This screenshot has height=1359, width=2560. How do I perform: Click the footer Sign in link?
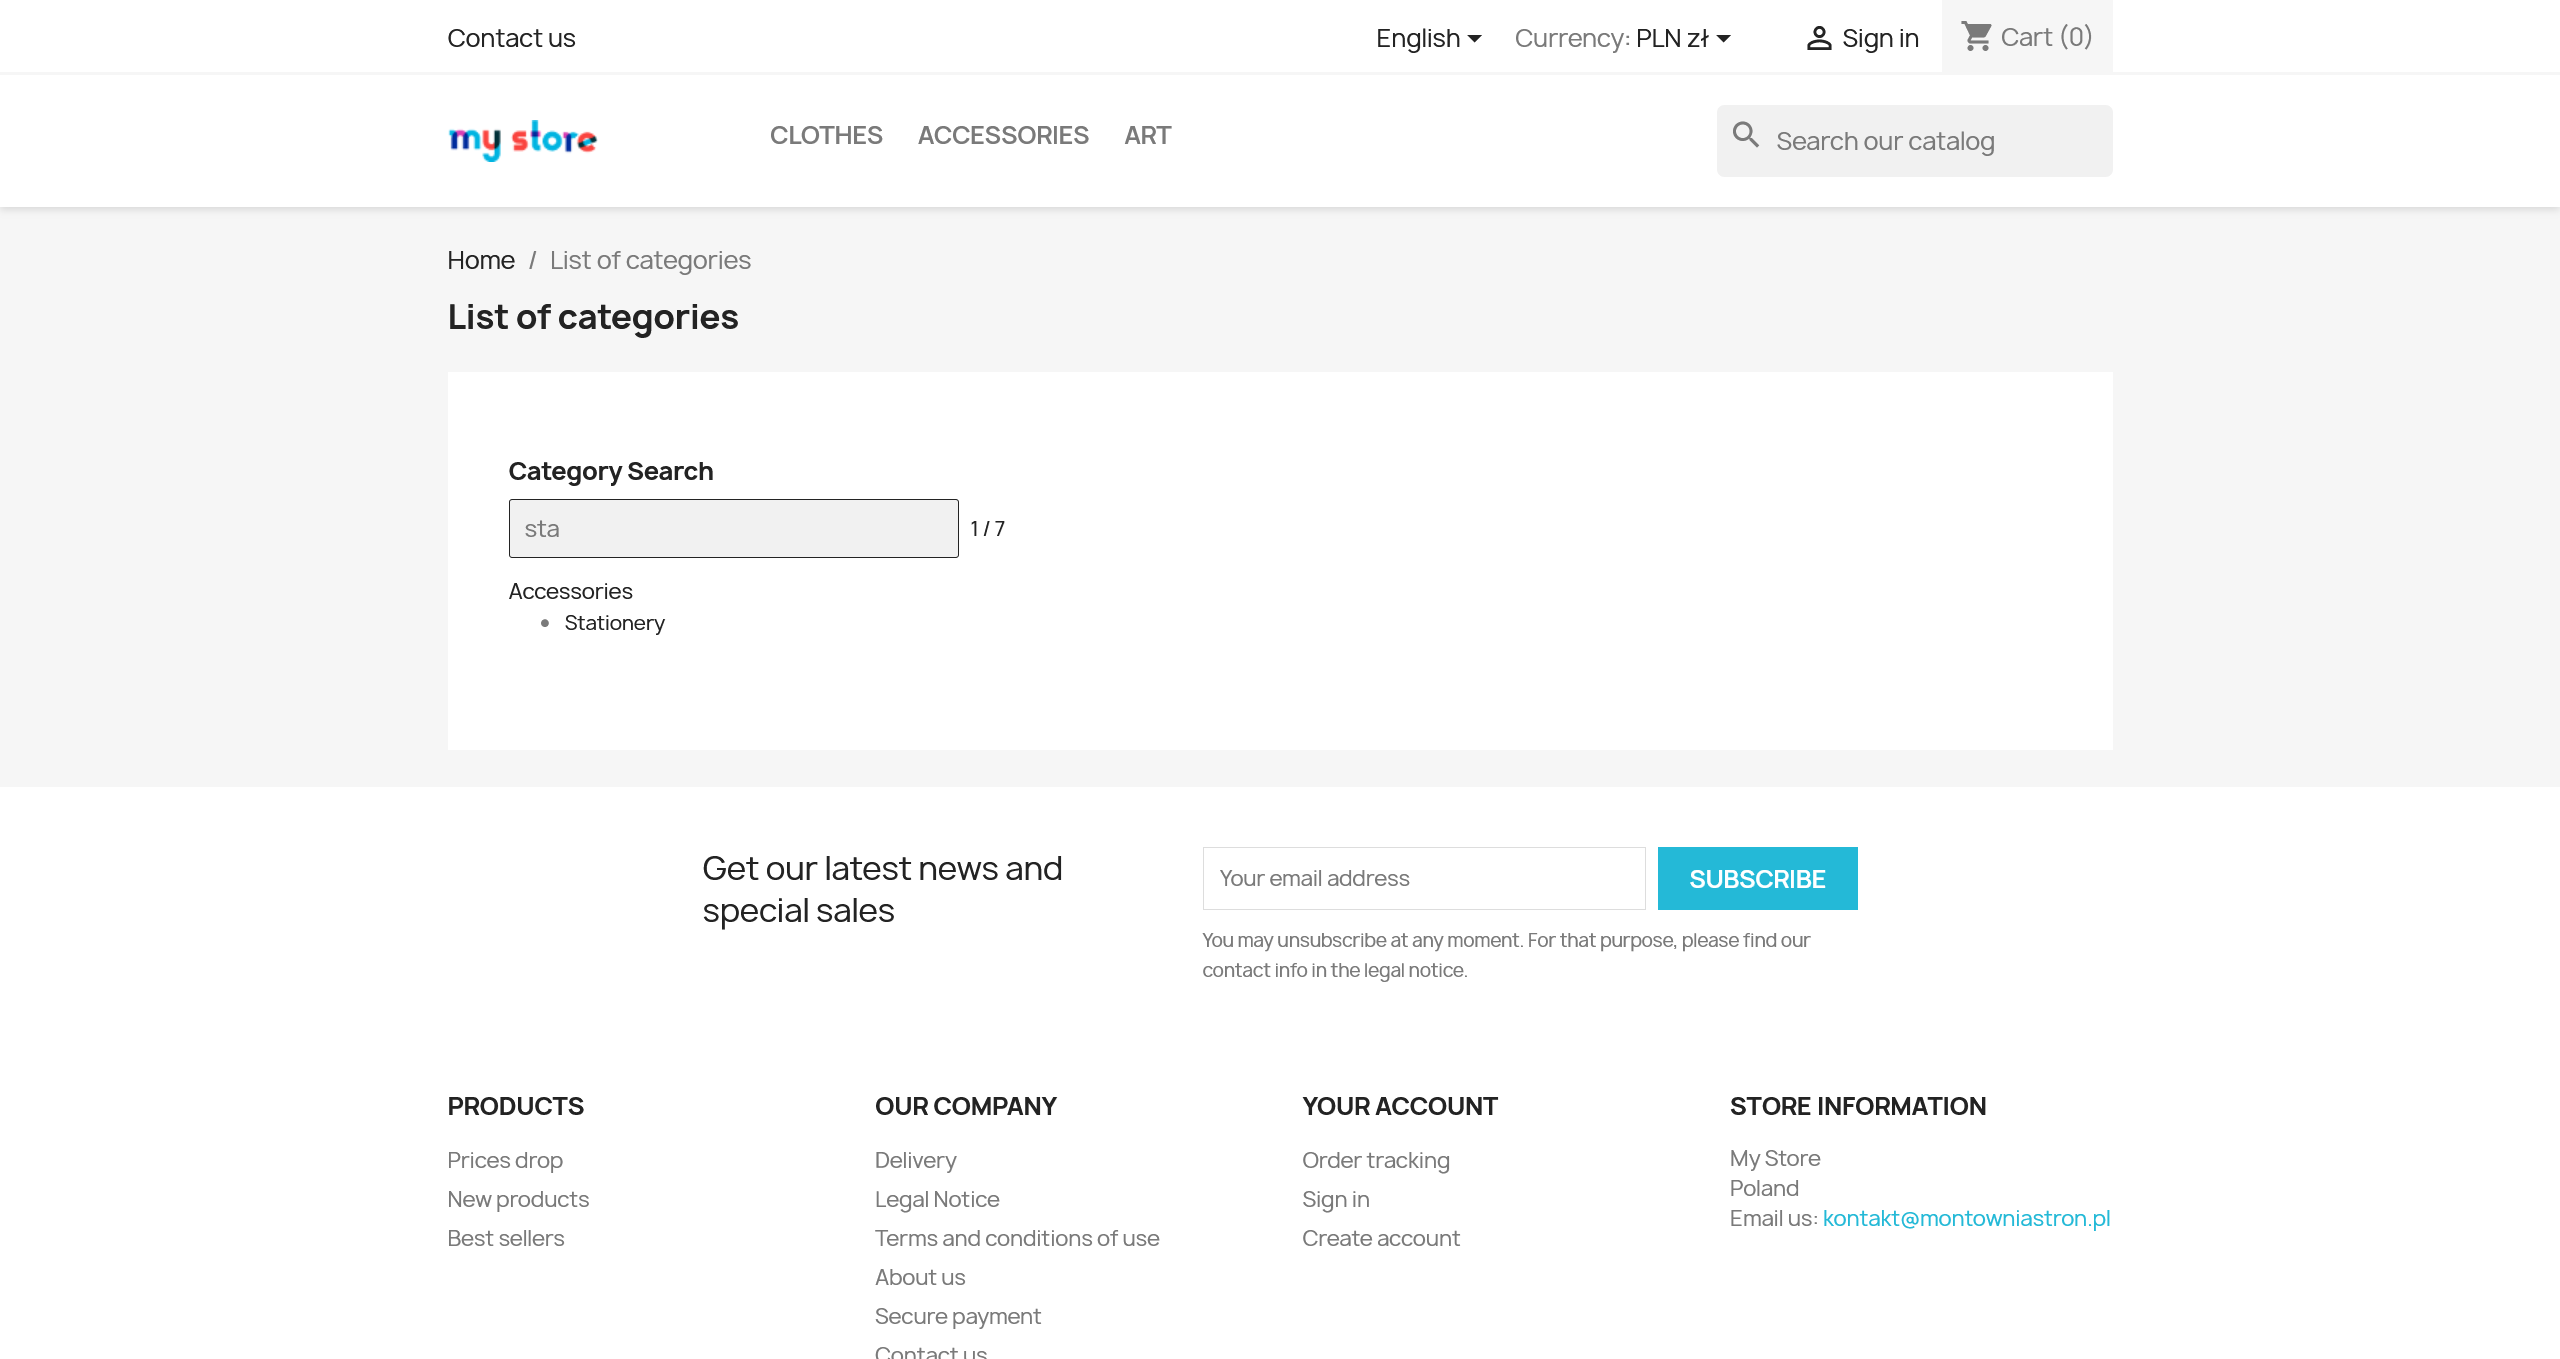coord(1336,1199)
